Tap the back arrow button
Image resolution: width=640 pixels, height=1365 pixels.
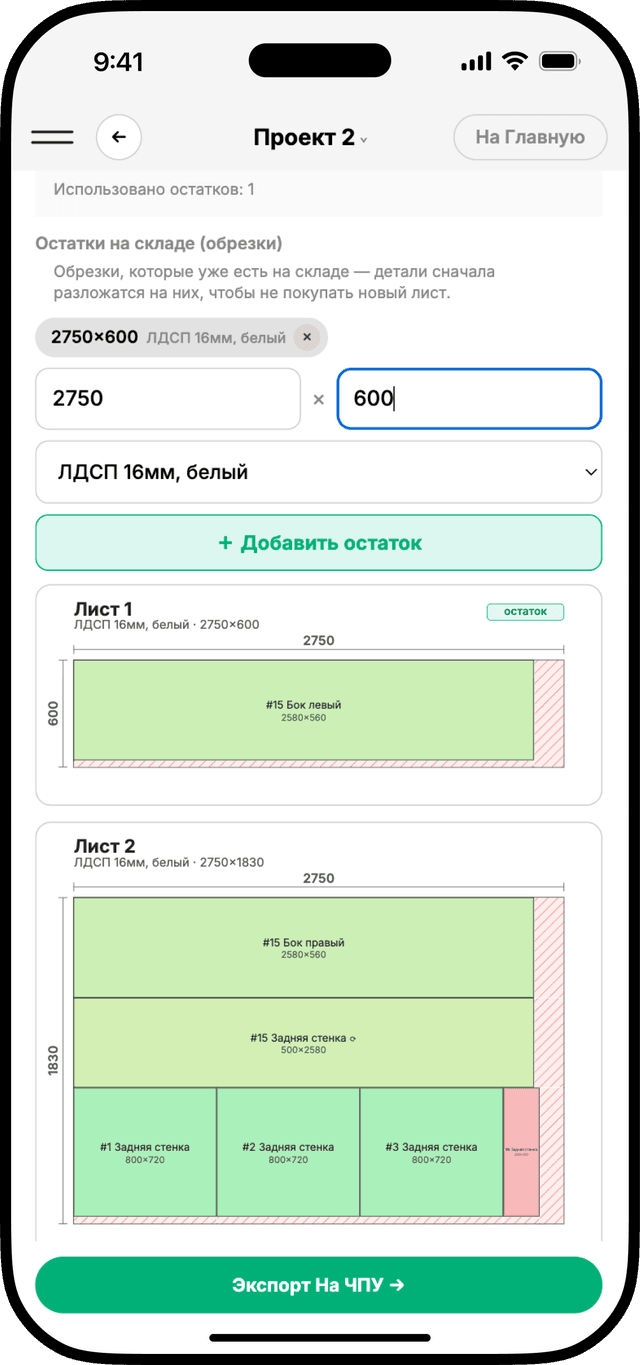[119, 137]
